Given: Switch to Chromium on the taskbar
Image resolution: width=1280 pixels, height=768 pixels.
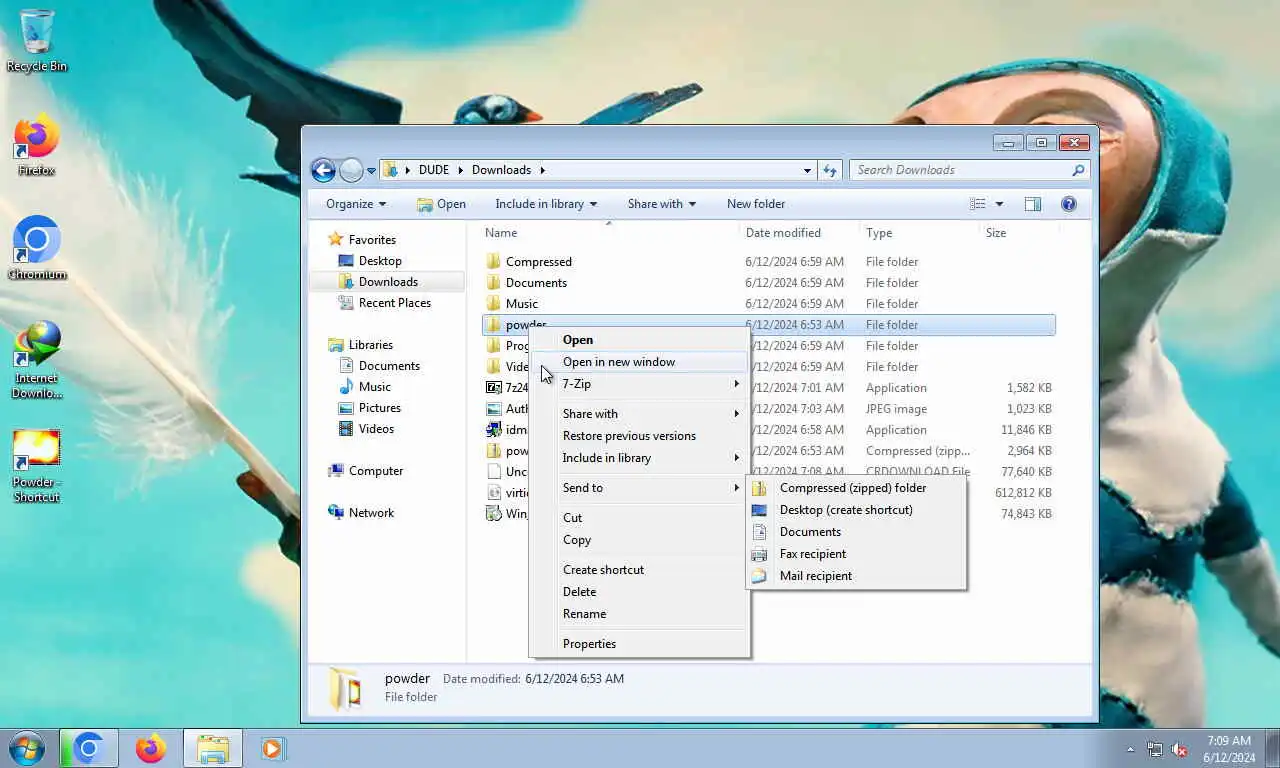Looking at the screenshot, I should (88, 748).
